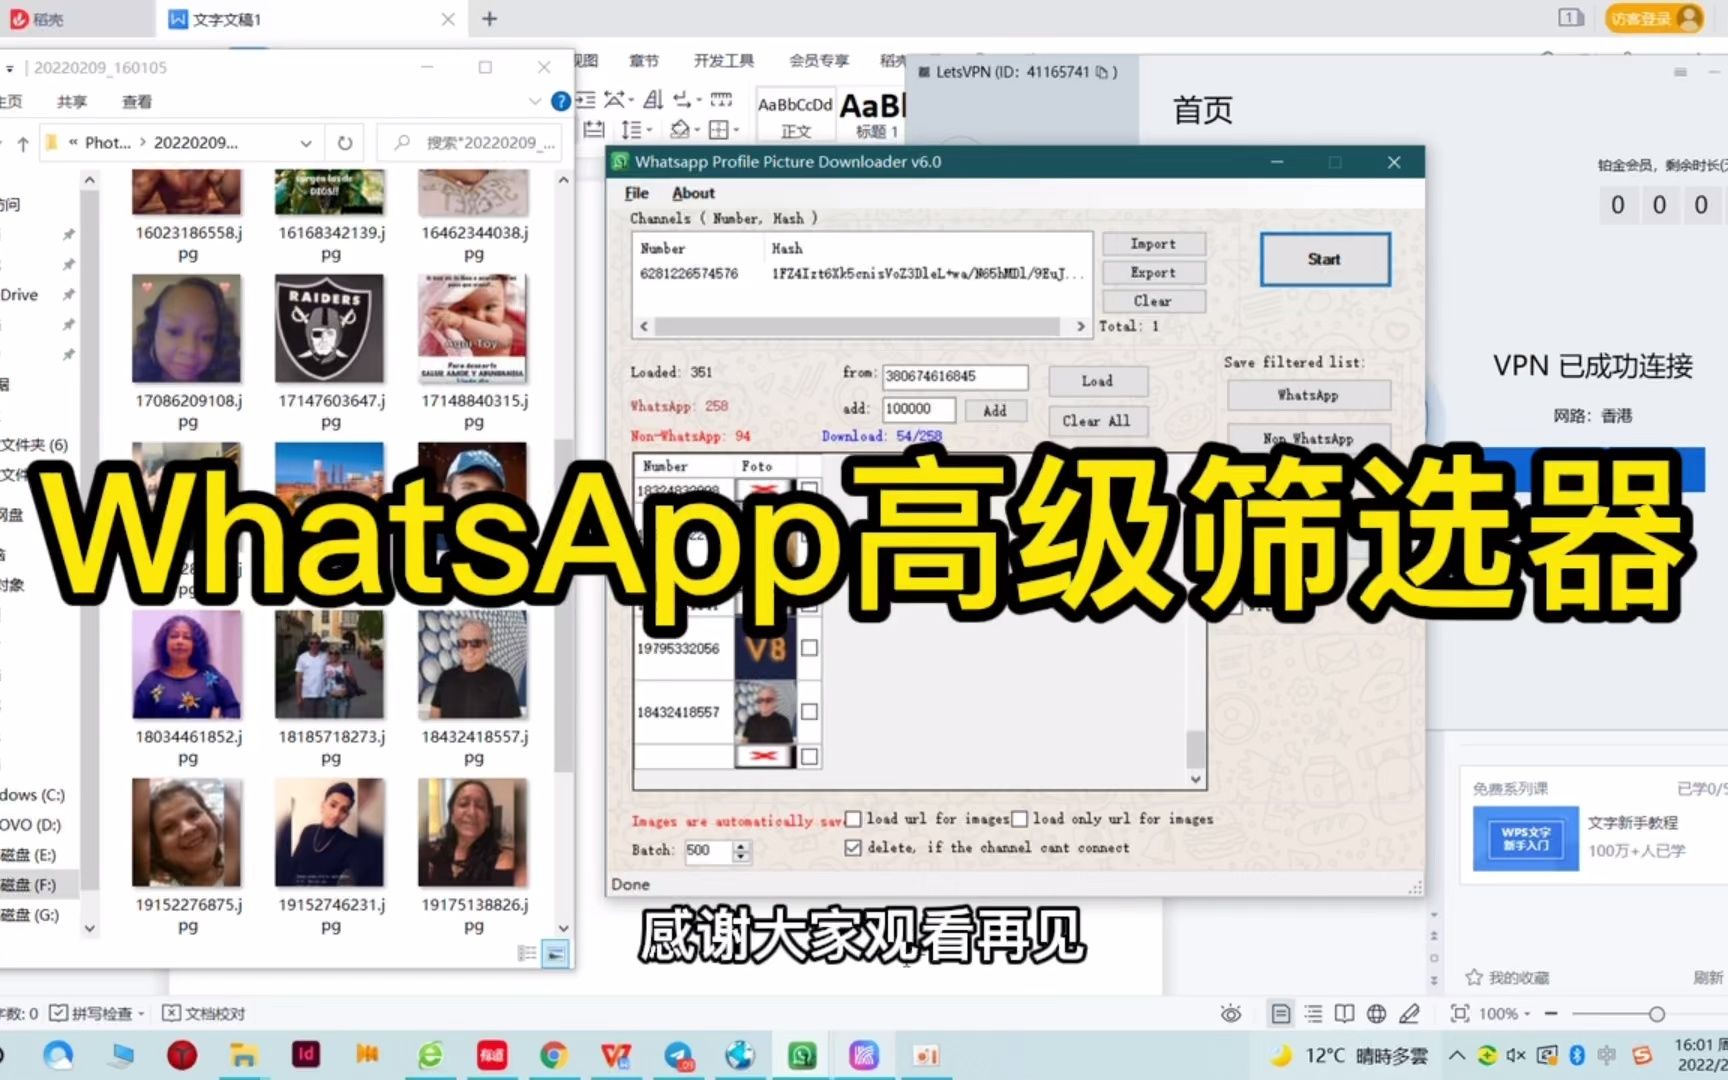Screen dimensions: 1728x1080
Task: Switch WPS to reading view icon
Action: (x=1345, y=1014)
